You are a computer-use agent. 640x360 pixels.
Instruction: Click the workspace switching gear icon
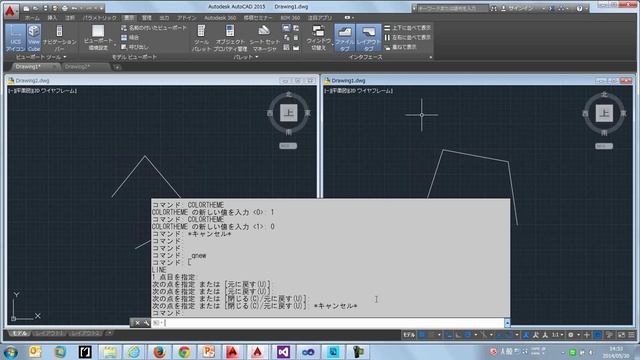(571, 335)
